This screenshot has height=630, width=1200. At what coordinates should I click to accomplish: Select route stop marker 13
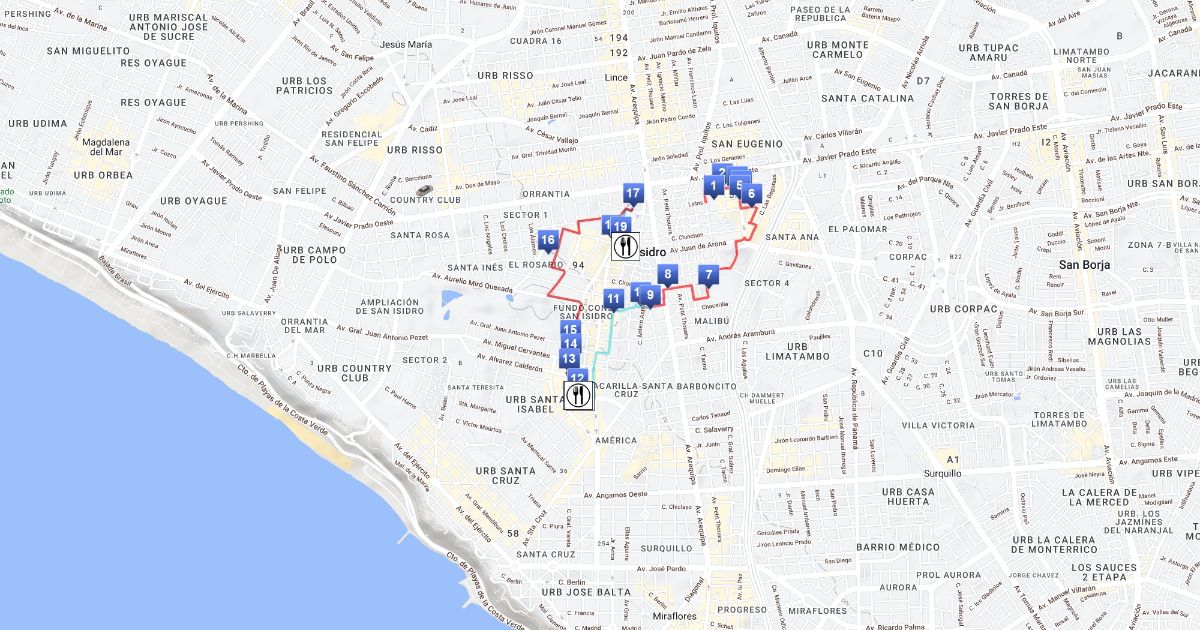(x=569, y=359)
